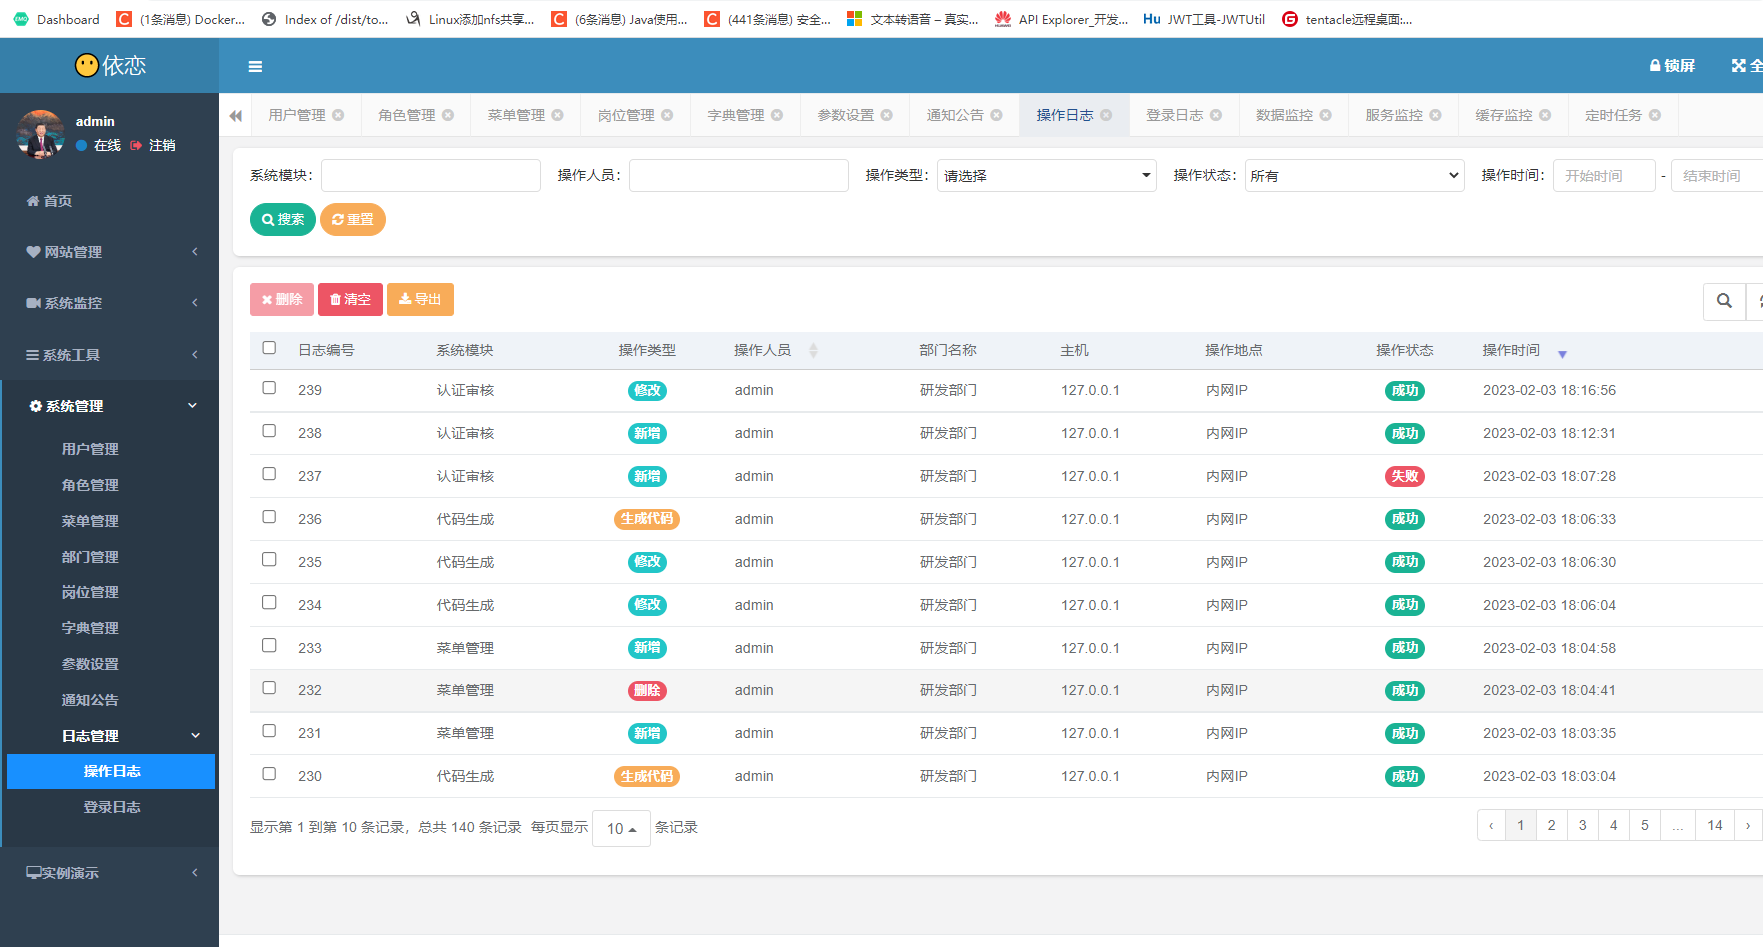Image resolution: width=1763 pixels, height=947 pixels.
Task: Switch to the 登录日志 tab
Action: [x=1174, y=115]
